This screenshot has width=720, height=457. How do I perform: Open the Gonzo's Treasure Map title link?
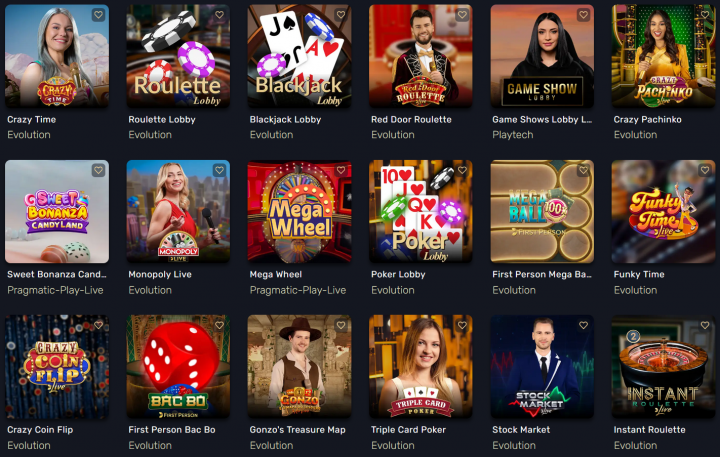tap(298, 430)
